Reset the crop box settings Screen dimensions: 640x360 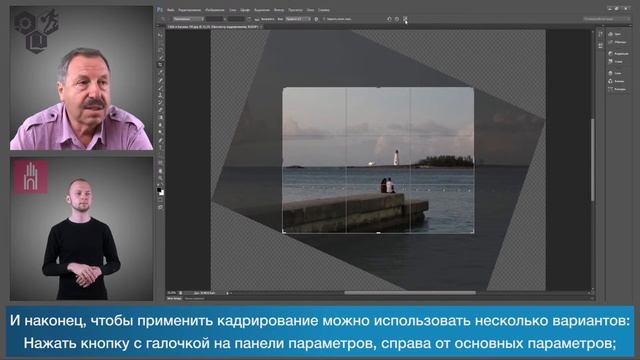[x=389, y=19]
